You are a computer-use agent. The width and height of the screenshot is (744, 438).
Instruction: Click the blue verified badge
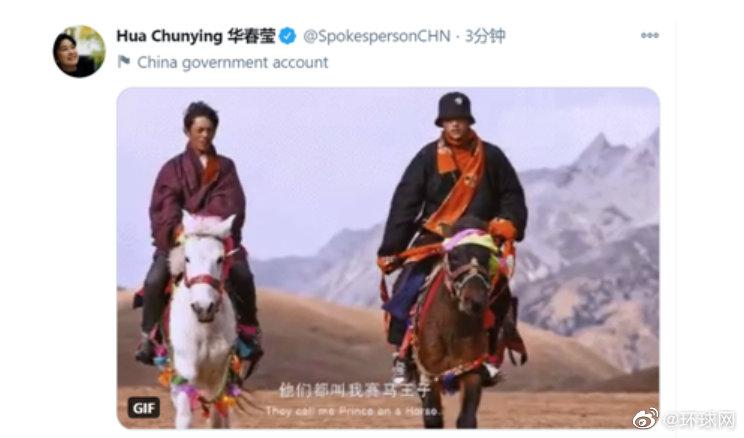(288, 36)
